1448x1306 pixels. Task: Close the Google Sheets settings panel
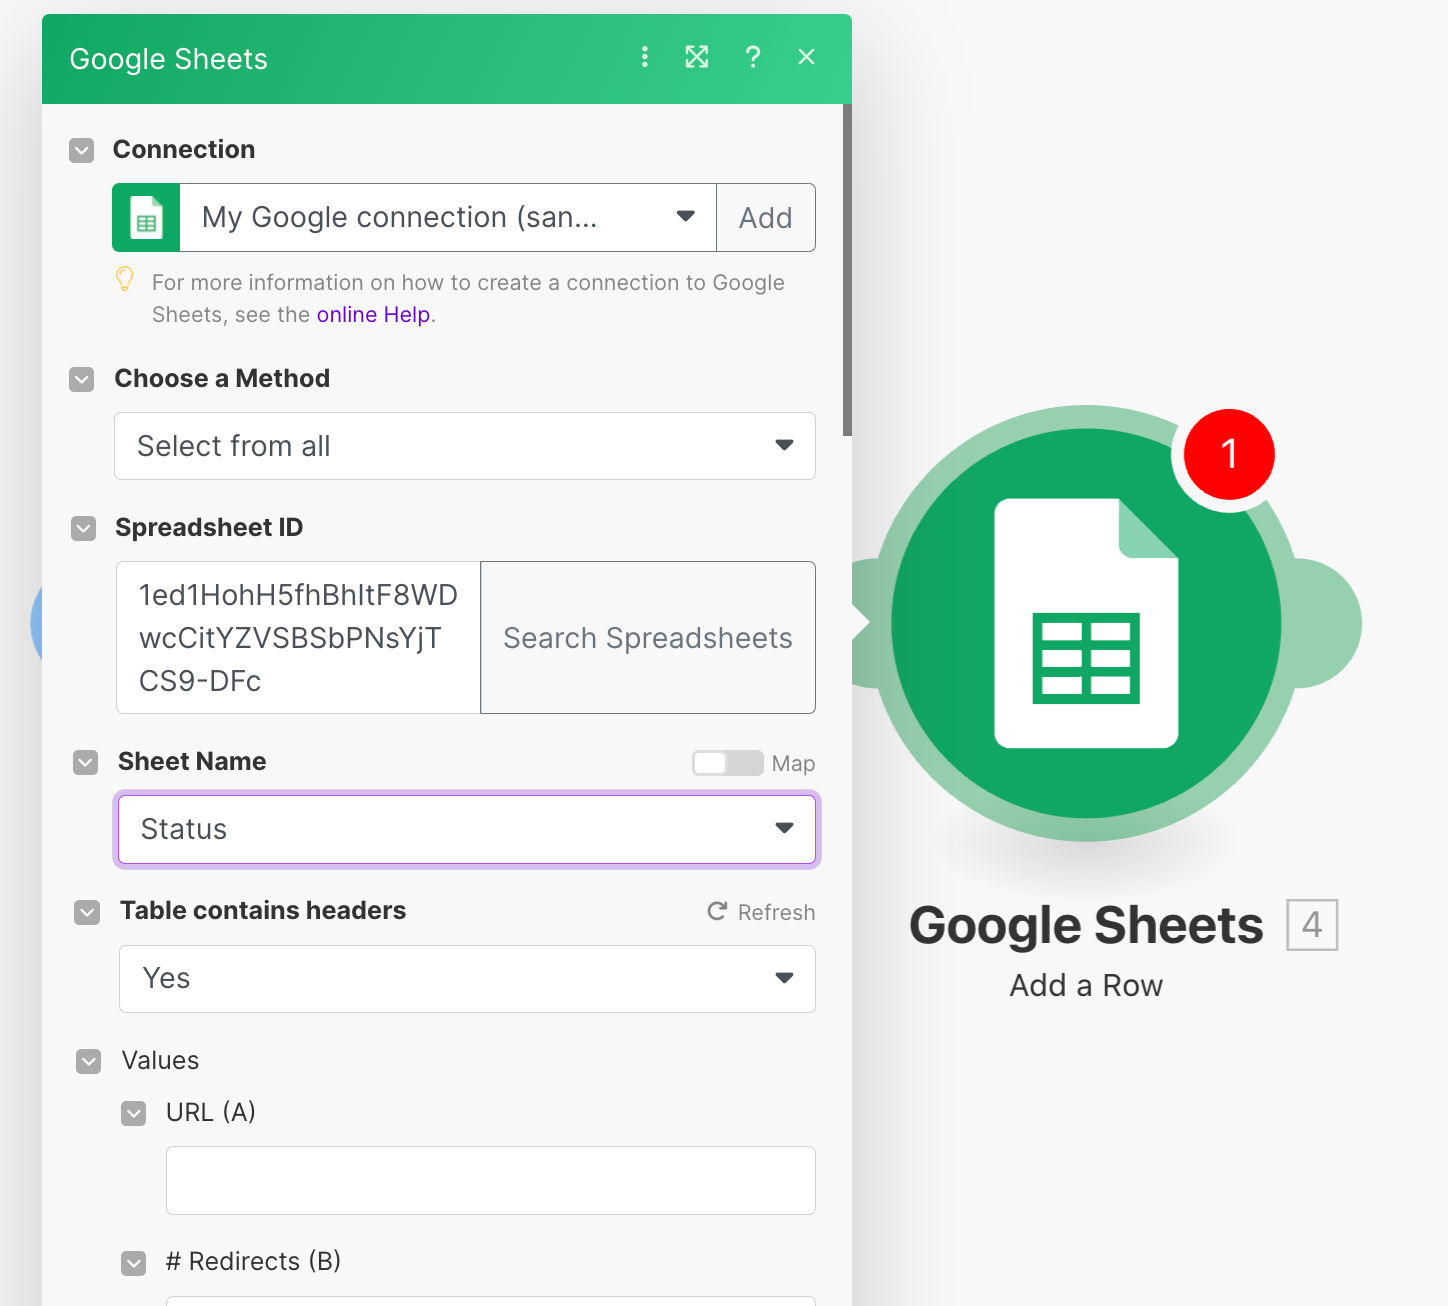click(806, 57)
